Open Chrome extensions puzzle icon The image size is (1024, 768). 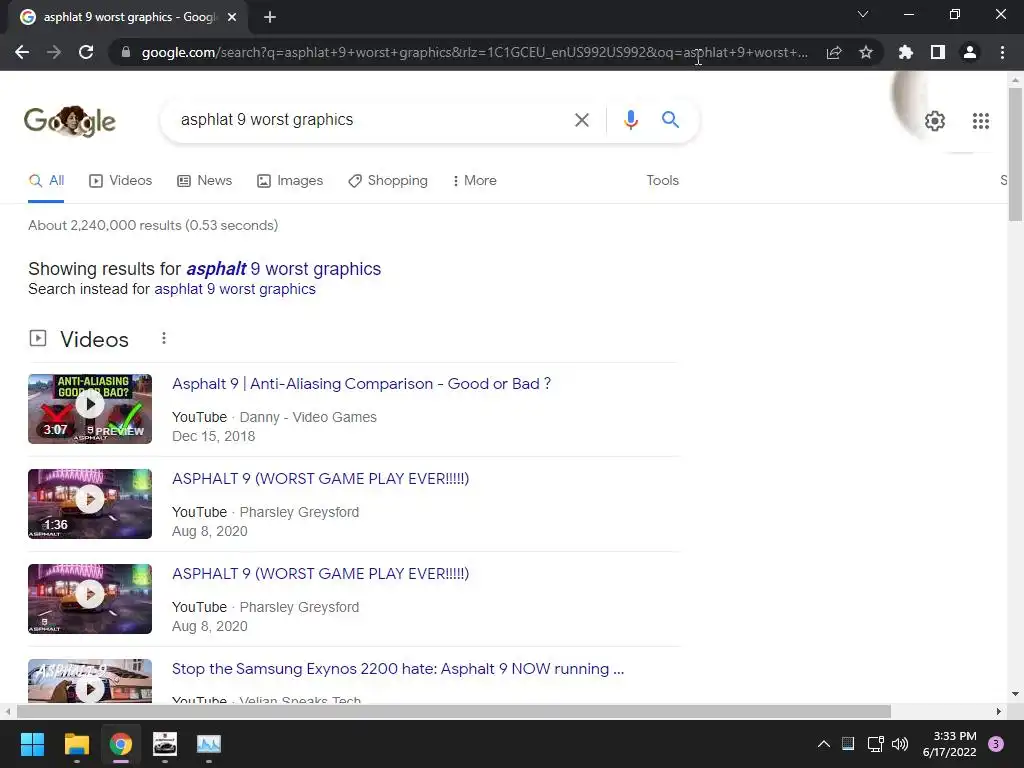pos(905,52)
